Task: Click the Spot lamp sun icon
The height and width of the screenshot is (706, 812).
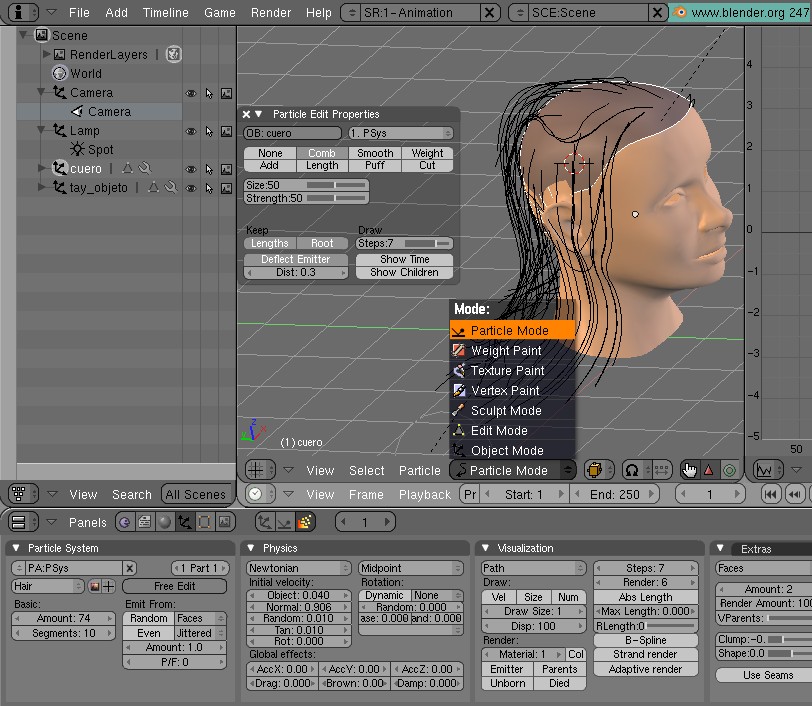Action: [x=77, y=150]
